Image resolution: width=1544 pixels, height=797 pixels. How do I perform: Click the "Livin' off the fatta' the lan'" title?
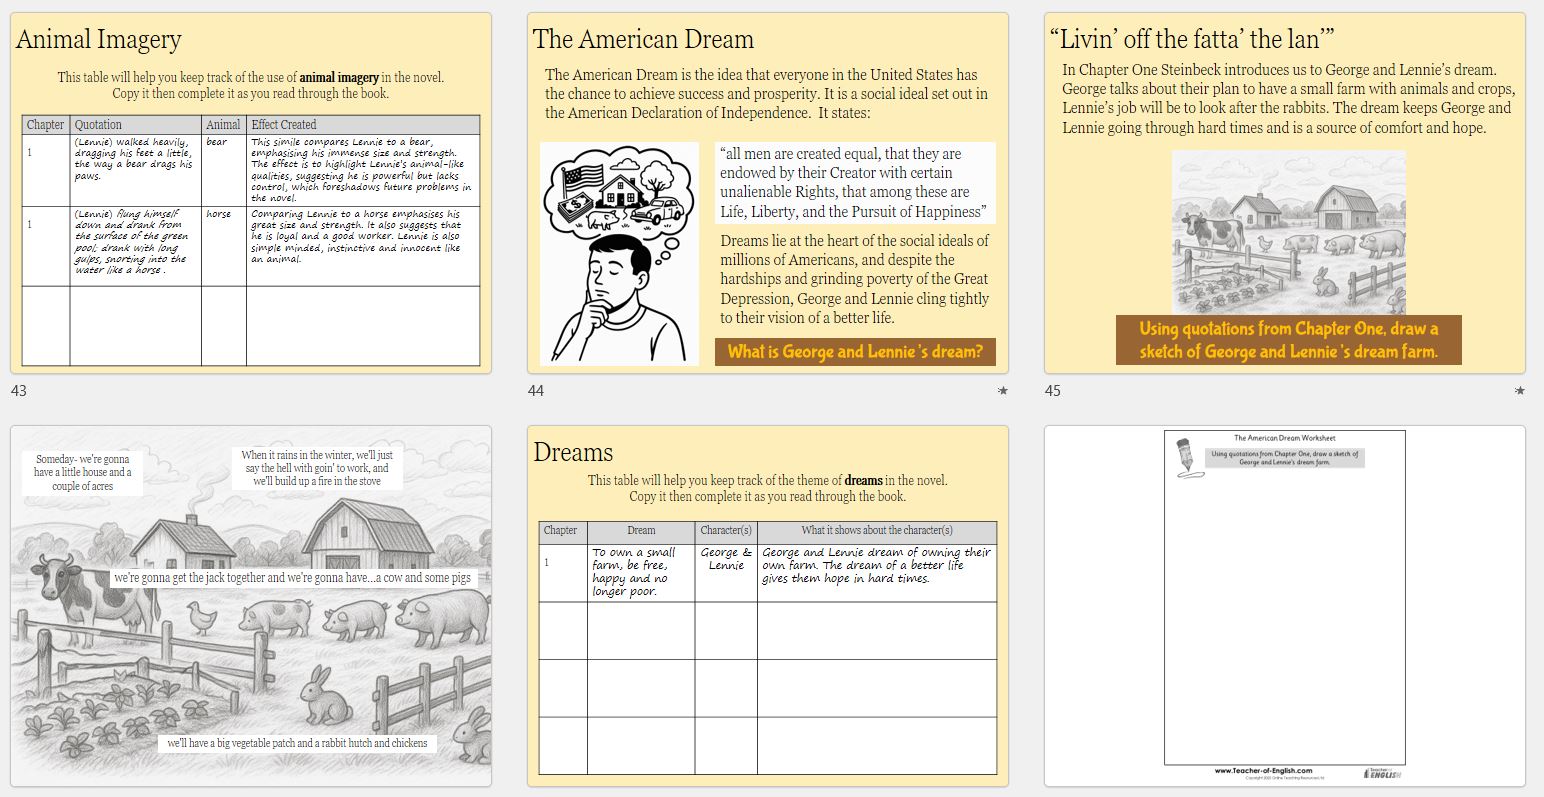click(x=1191, y=40)
